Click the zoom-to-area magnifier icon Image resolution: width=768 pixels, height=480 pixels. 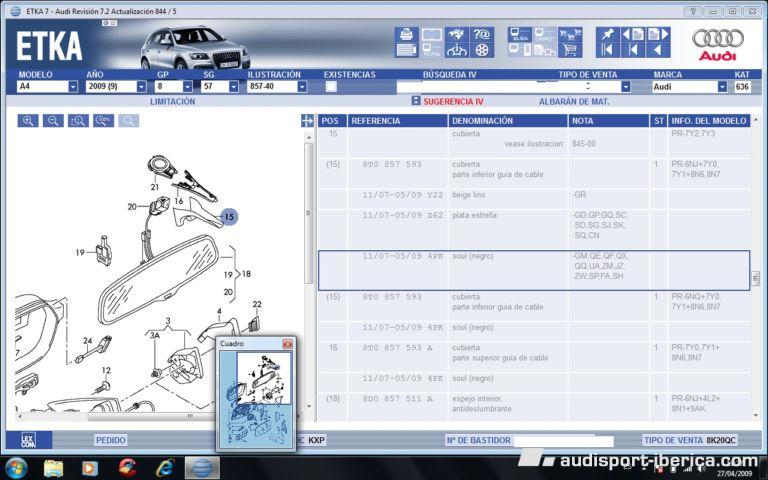pyautogui.click(x=78, y=121)
